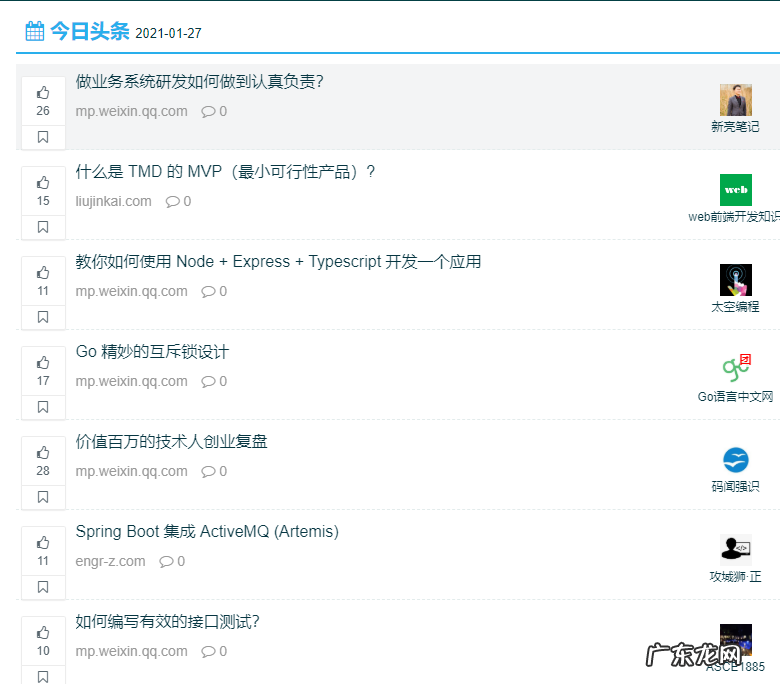Viewport: 780px width, 684px height.
Task: Open comments on the TMD MVP post
Action: [x=178, y=201]
